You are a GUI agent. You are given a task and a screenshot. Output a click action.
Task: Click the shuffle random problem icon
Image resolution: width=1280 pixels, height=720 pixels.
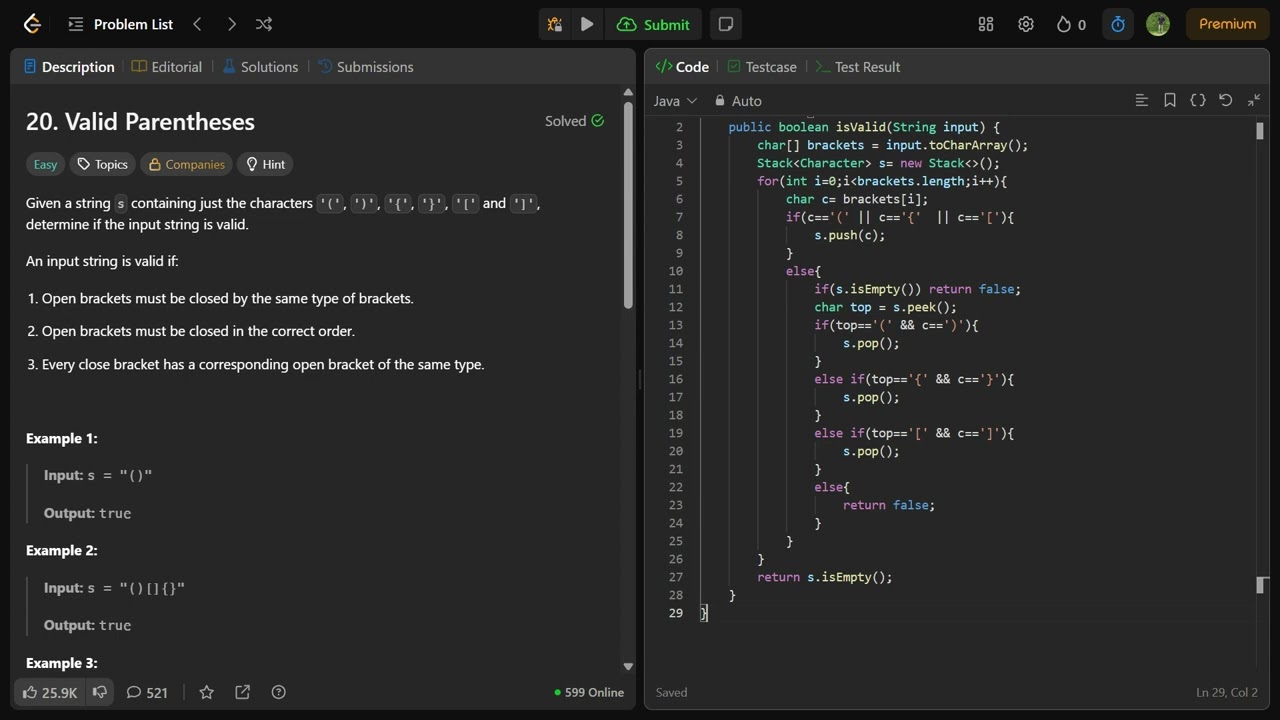(x=264, y=24)
